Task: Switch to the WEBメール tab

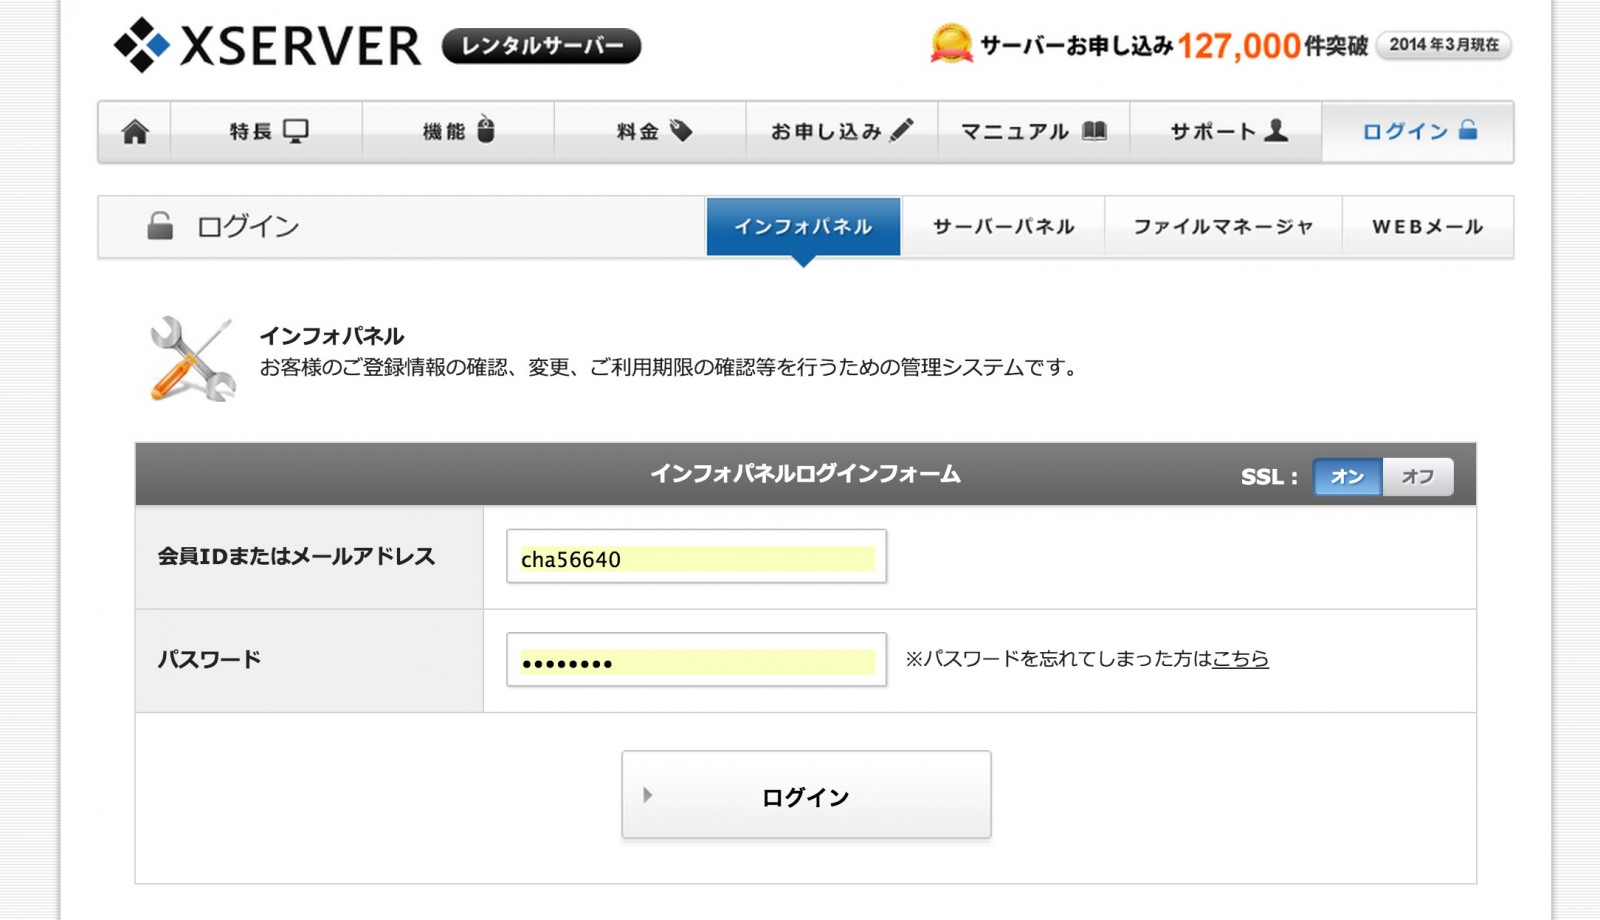Action: pyautogui.click(x=1427, y=227)
